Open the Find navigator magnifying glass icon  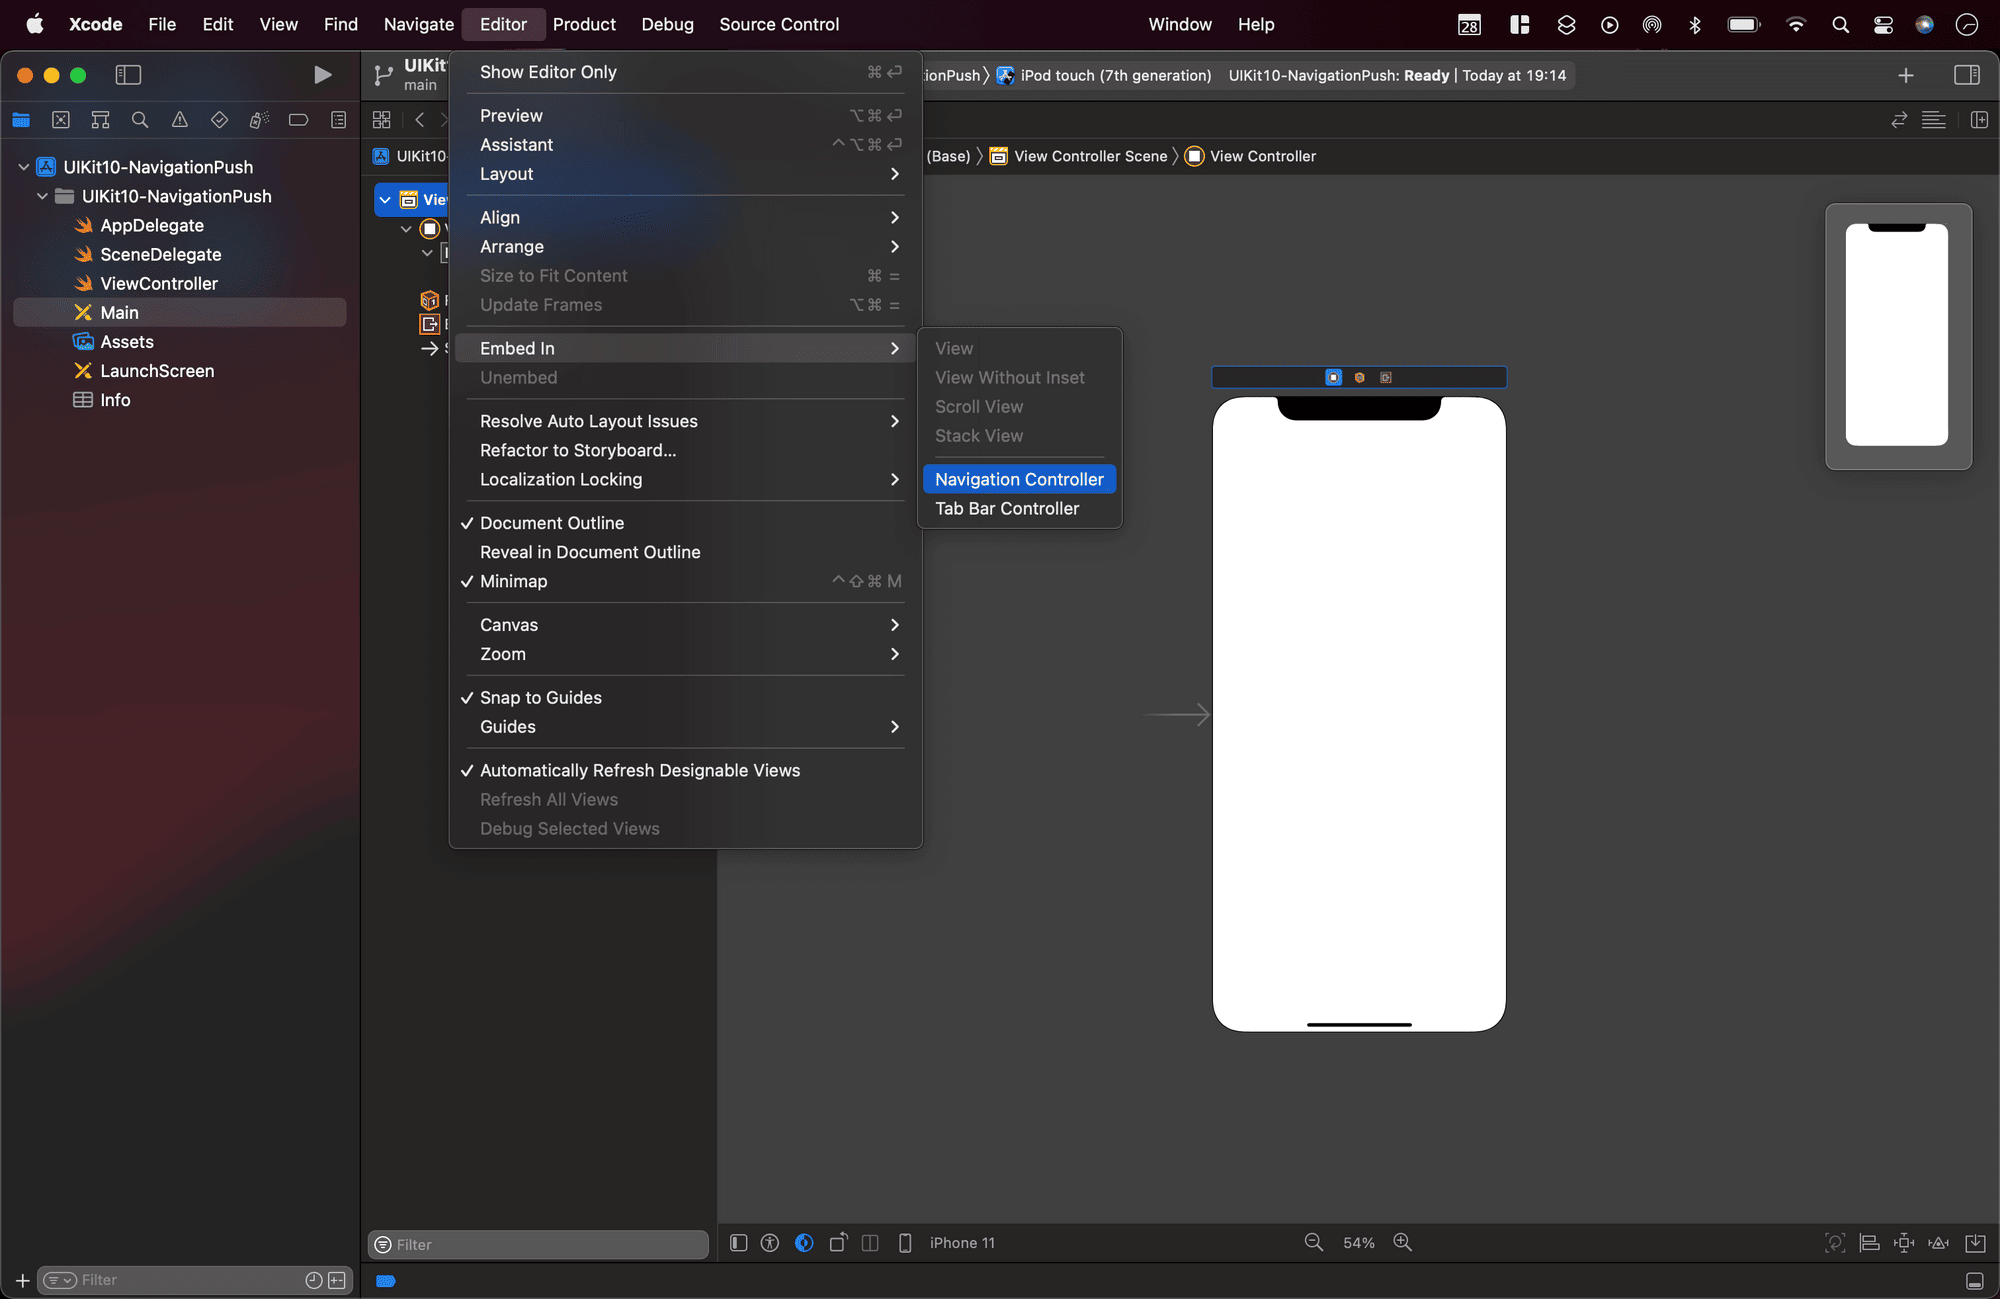[140, 119]
